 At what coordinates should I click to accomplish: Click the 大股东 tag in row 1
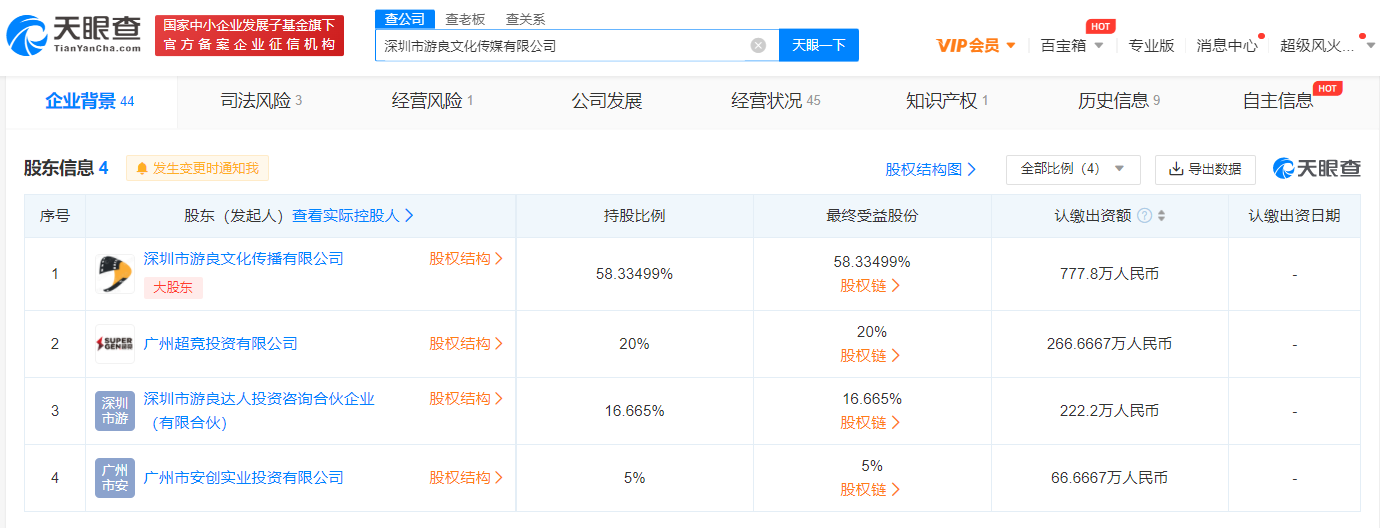173,288
